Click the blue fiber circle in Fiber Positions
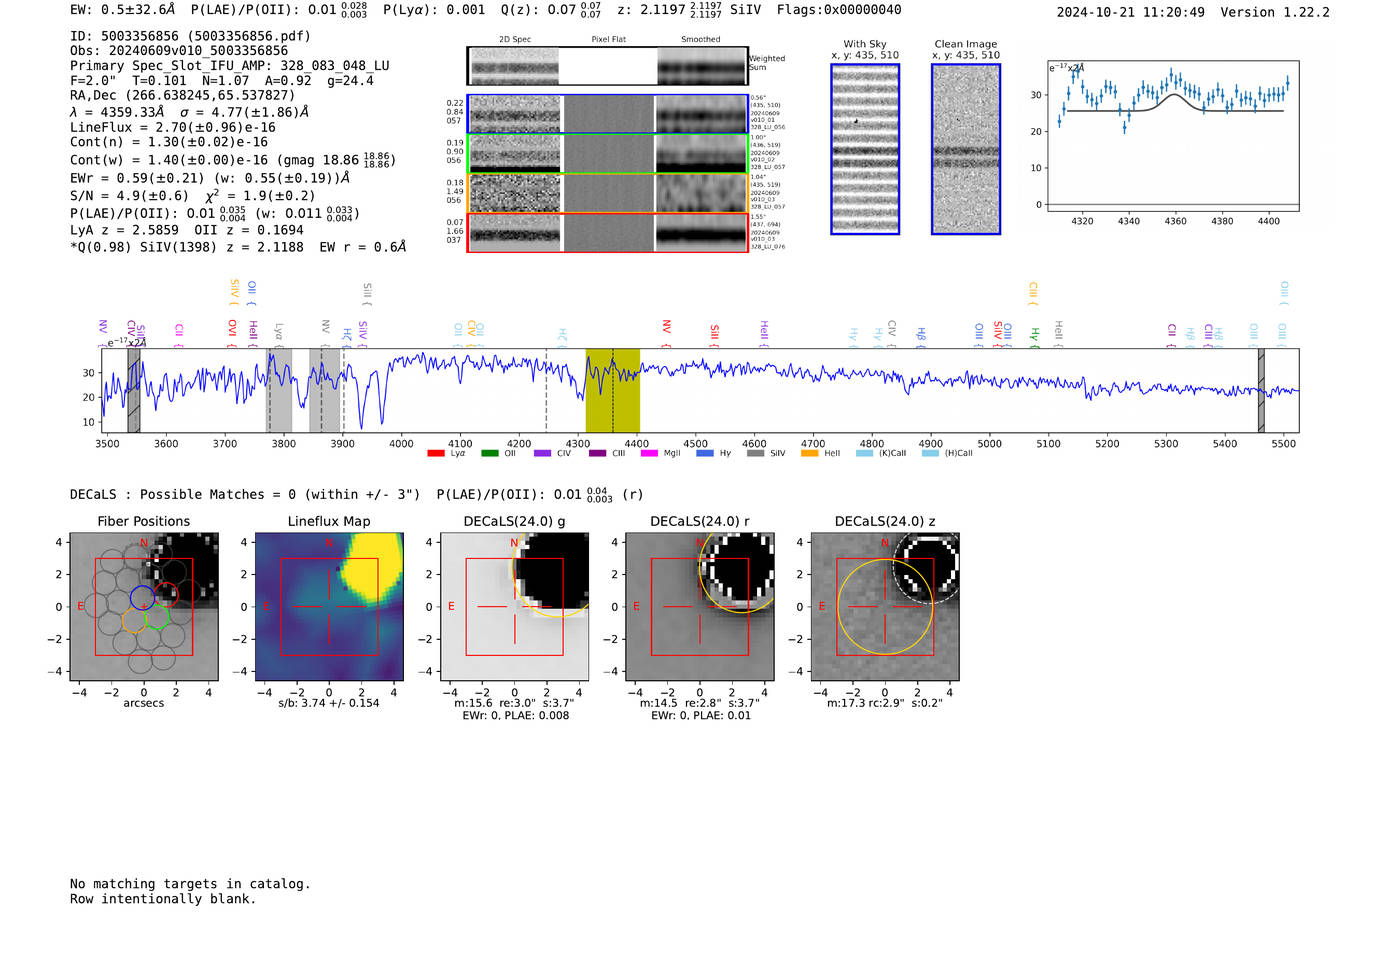The width and height of the screenshot is (1400, 953). 142,598
